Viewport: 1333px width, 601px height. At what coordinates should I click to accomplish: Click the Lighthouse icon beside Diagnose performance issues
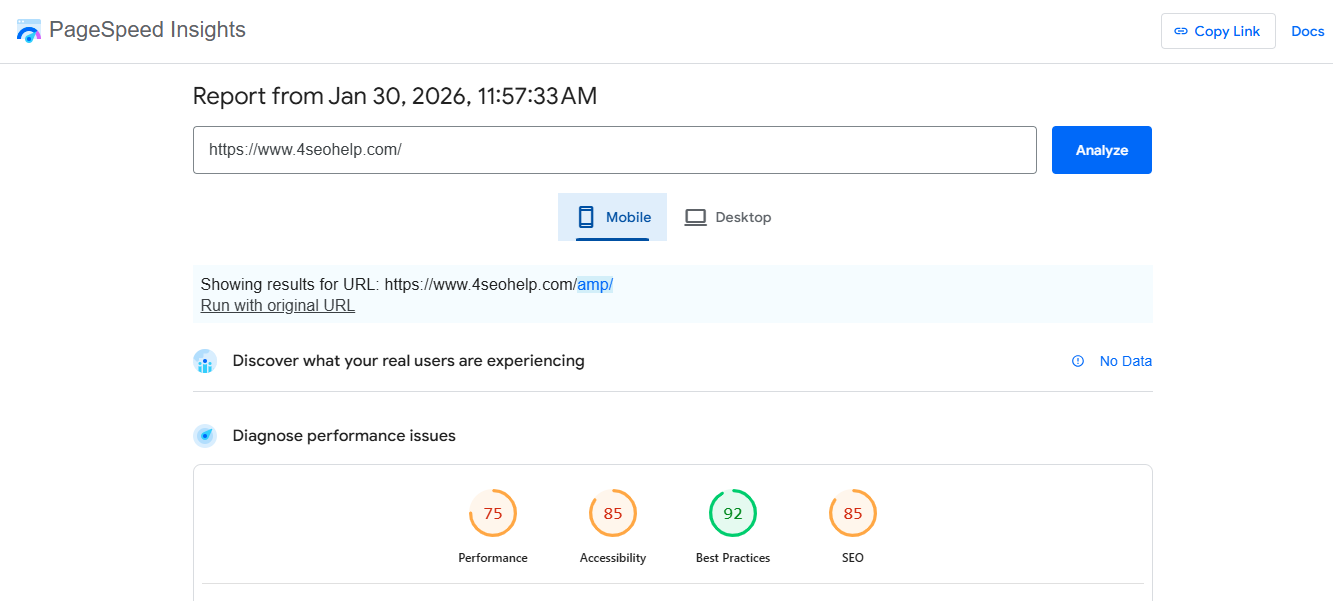(x=205, y=435)
